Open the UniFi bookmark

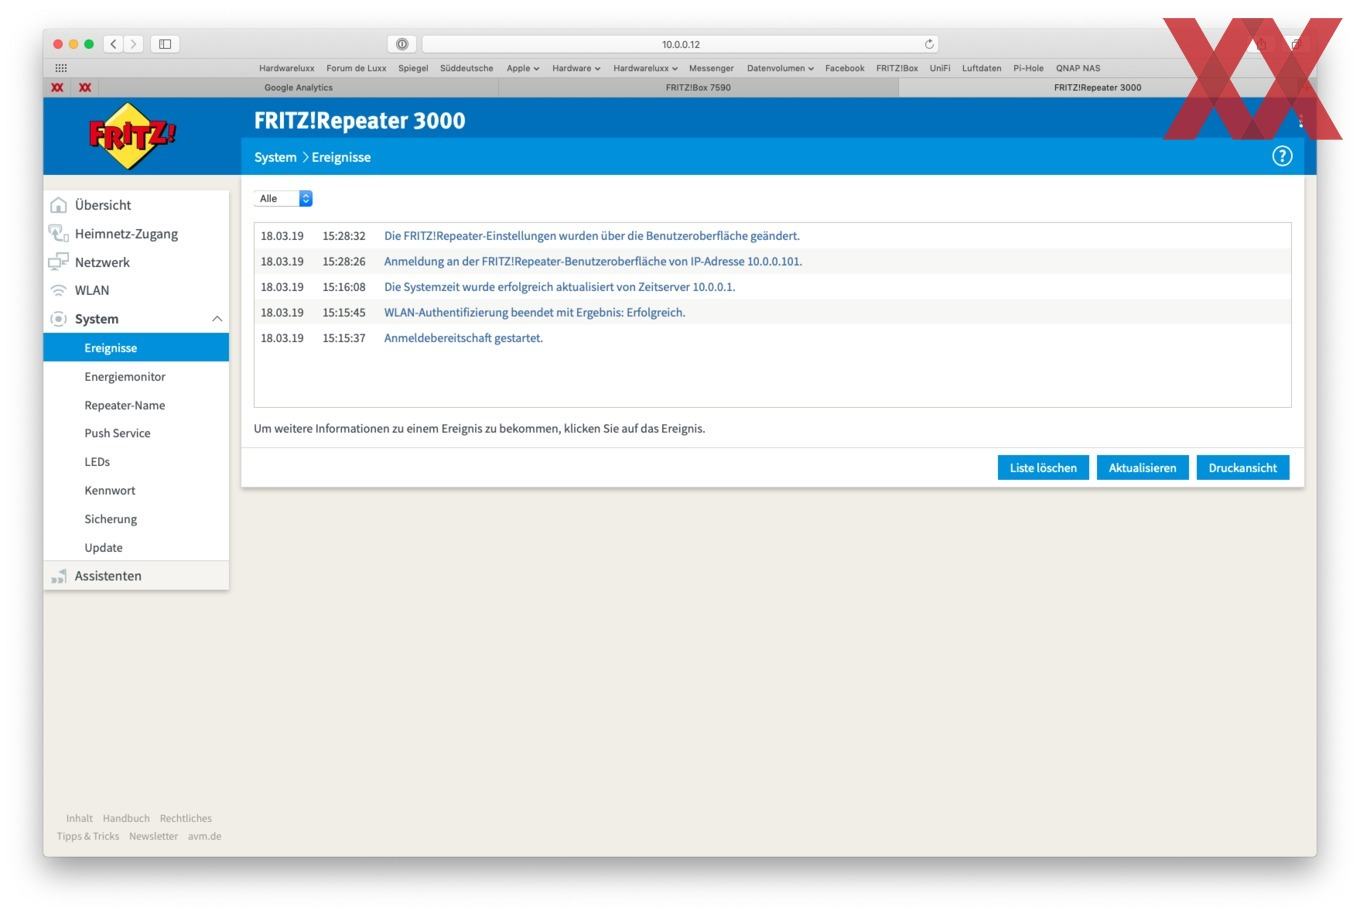coord(940,68)
